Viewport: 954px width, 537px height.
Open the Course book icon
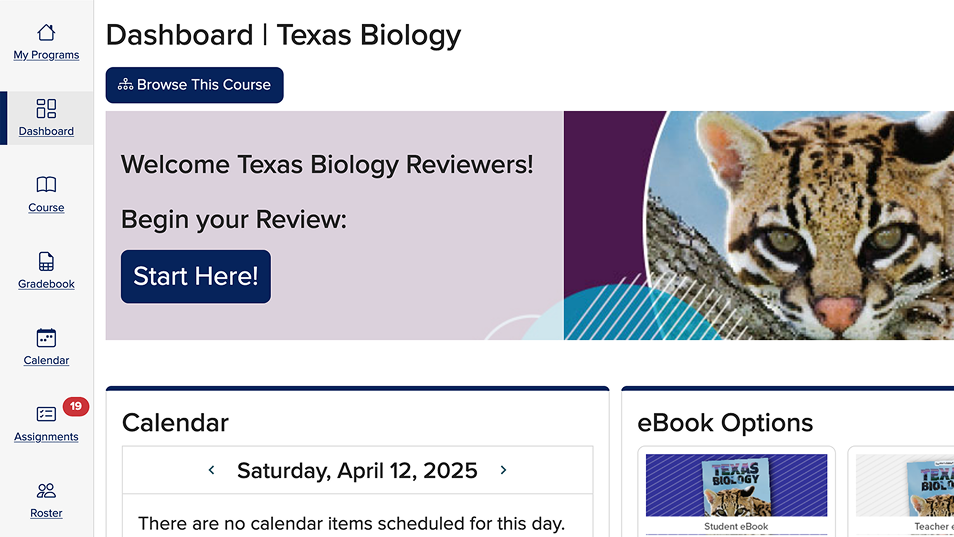click(46, 185)
